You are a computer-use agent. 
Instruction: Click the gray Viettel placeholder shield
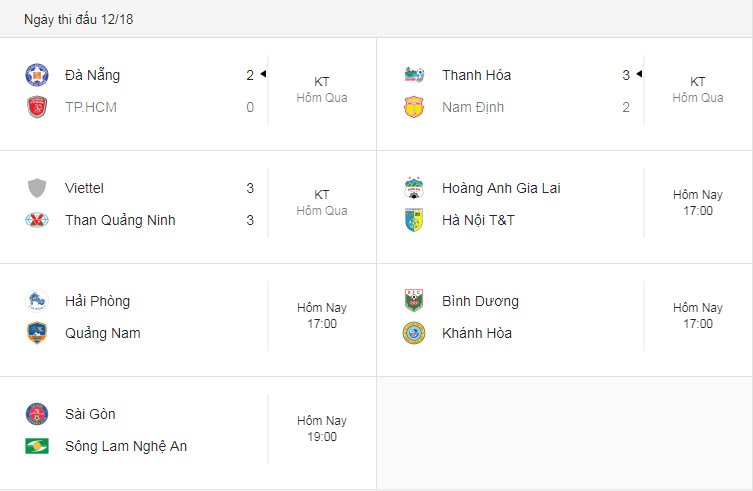pyautogui.click(x=37, y=188)
